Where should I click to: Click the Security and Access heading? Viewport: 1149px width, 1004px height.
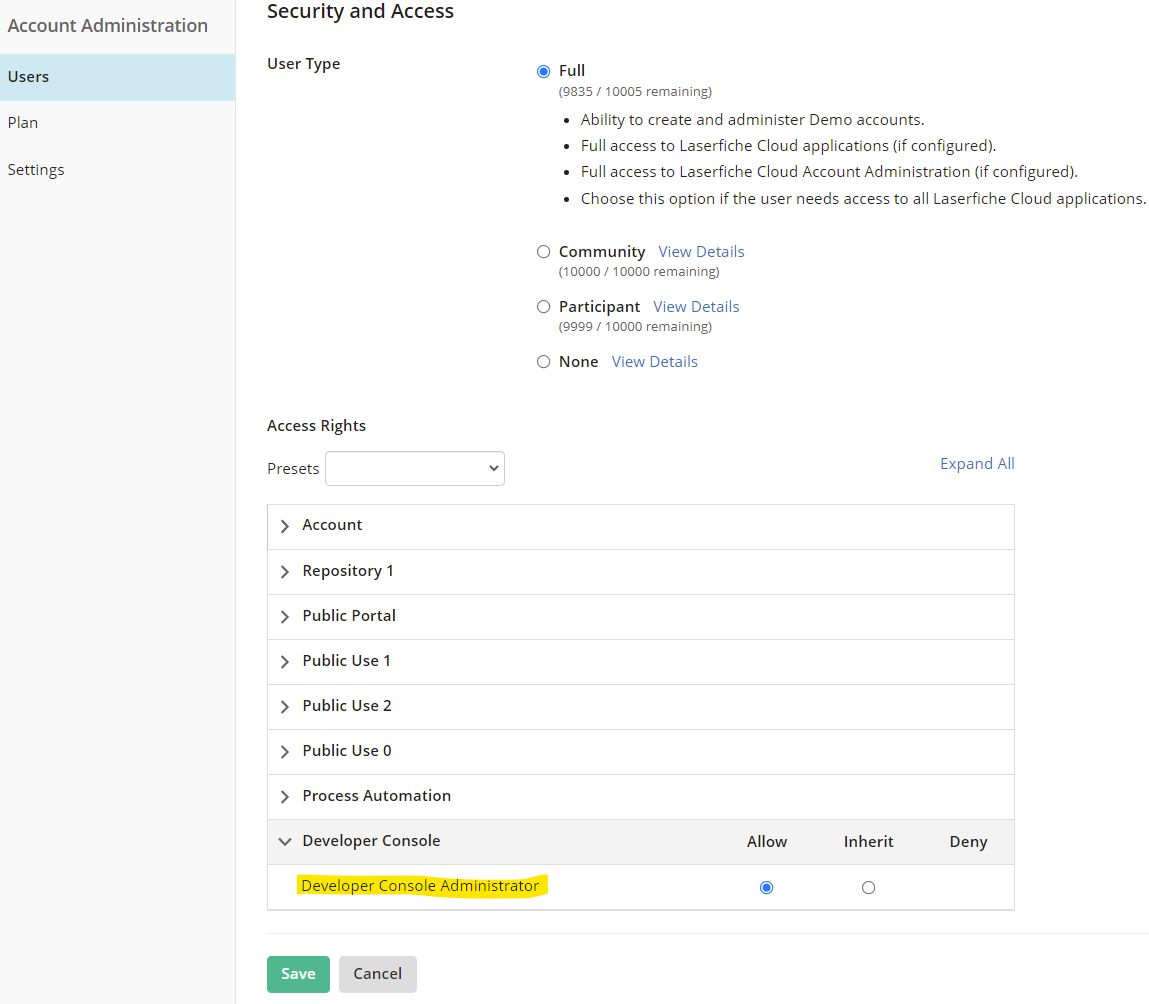pyautogui.click(x=361, y=11)
